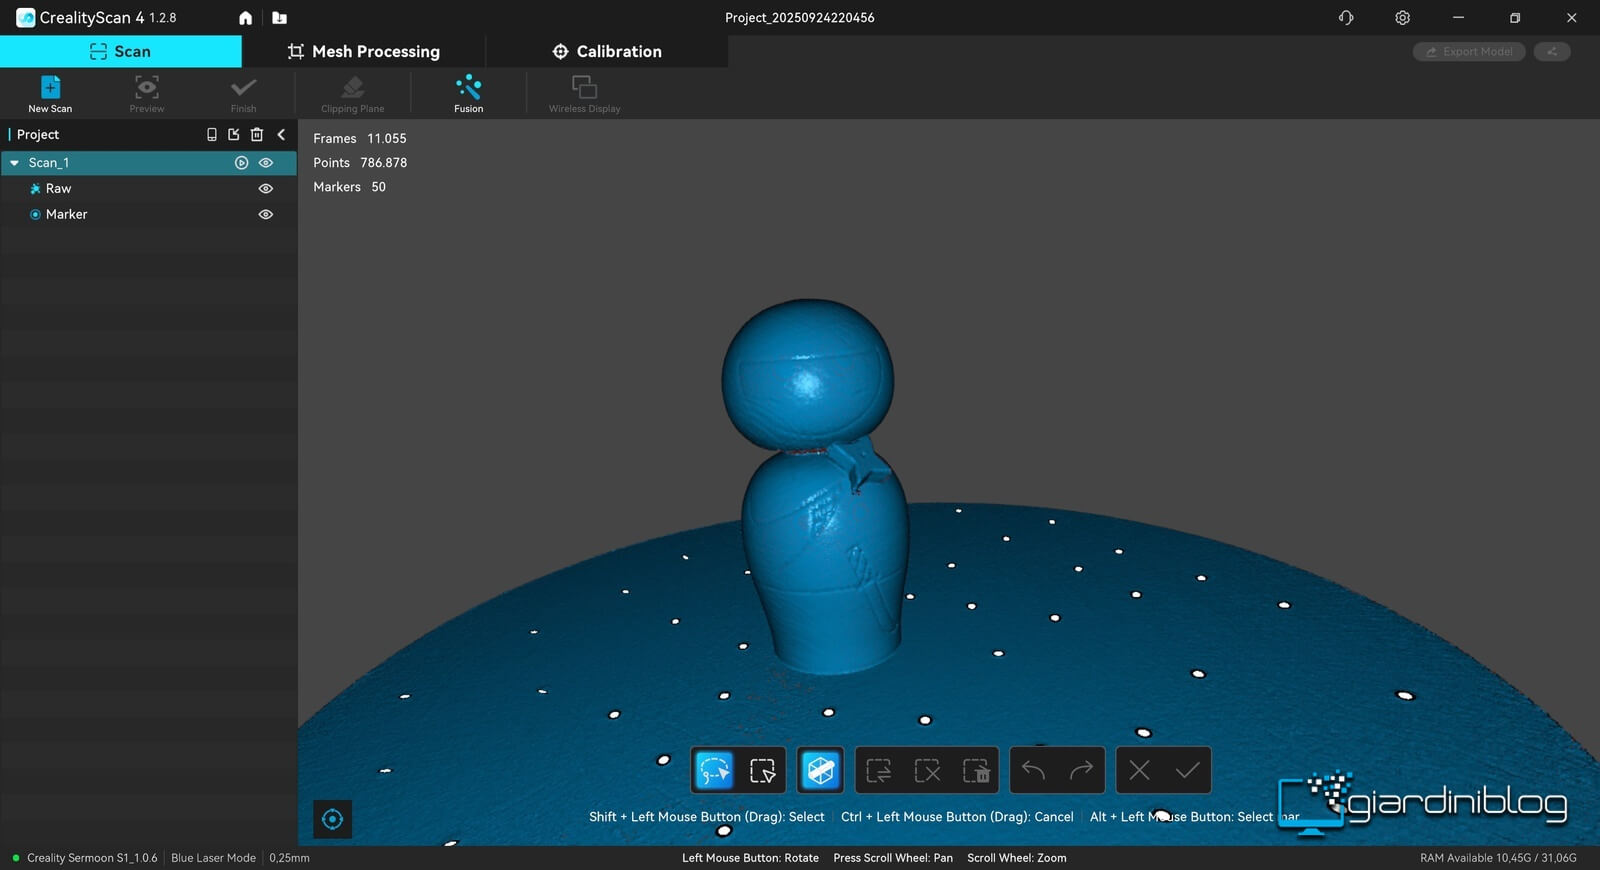Open the settings gear in the title bar
This screenshot has width=1600, height=870.
(x=1402, y=18)
